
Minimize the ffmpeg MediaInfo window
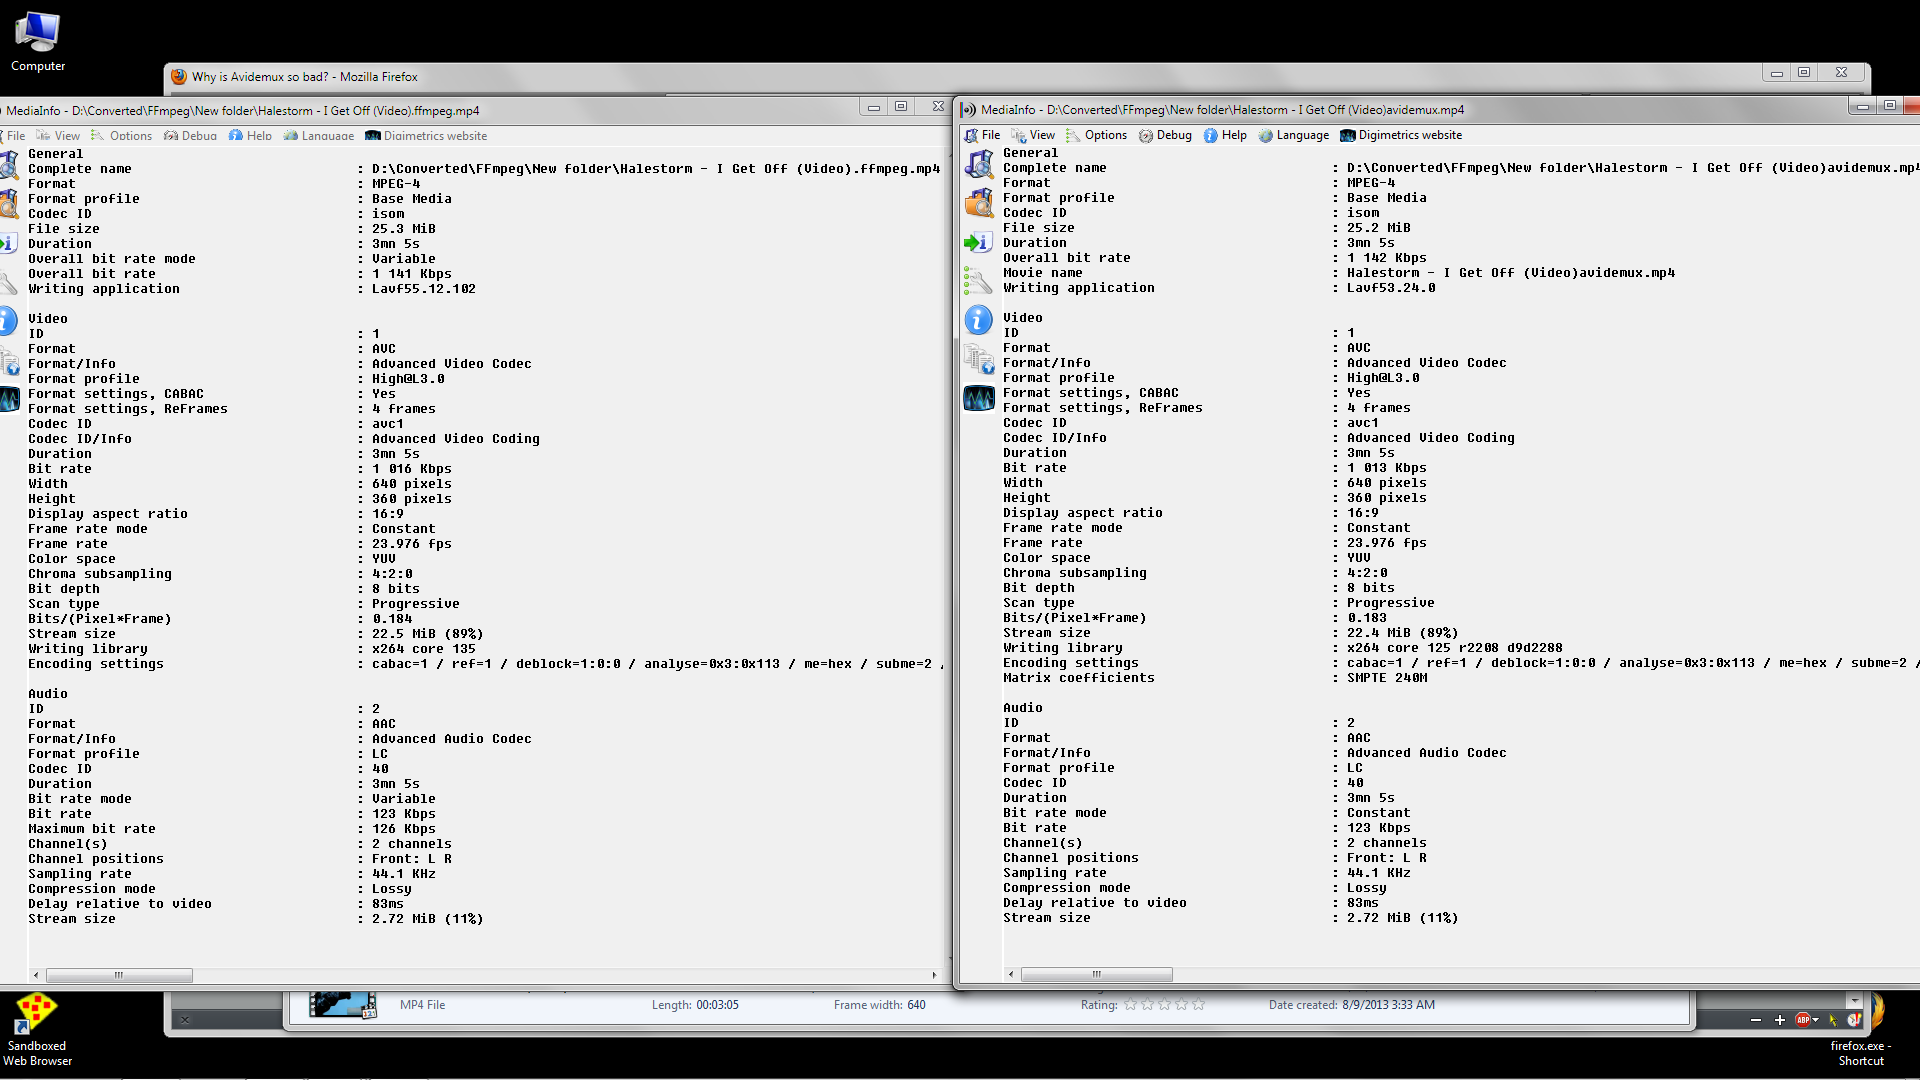[874, 107]
